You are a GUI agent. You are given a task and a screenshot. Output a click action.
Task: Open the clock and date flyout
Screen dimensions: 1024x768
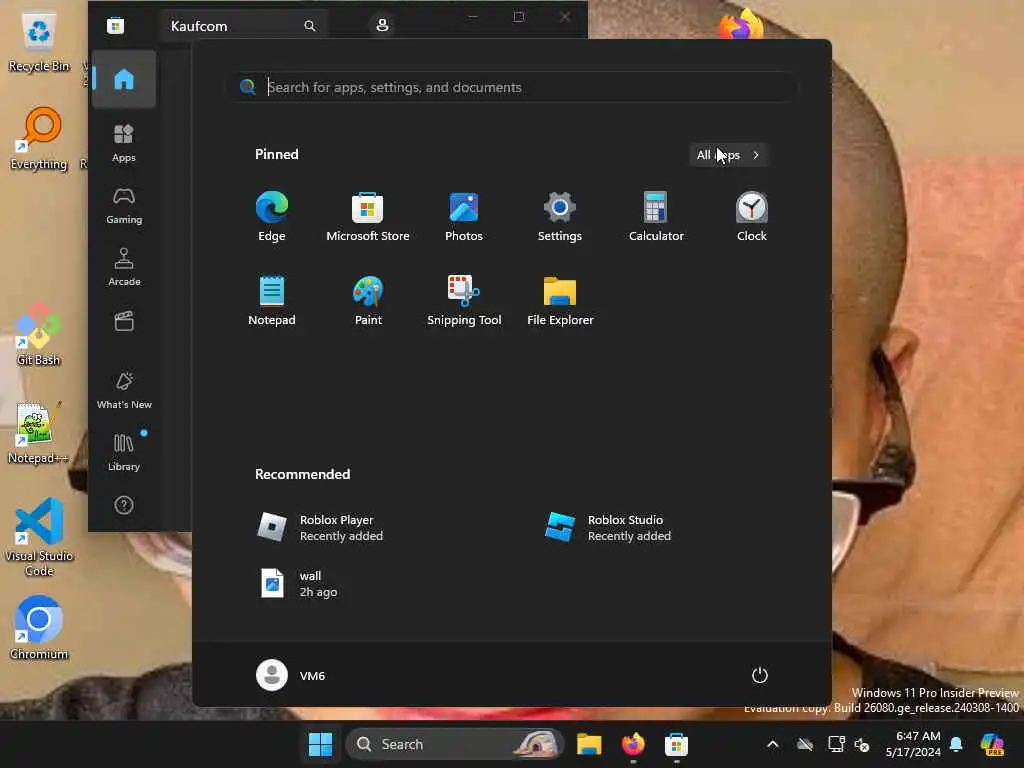click(914, 744)
